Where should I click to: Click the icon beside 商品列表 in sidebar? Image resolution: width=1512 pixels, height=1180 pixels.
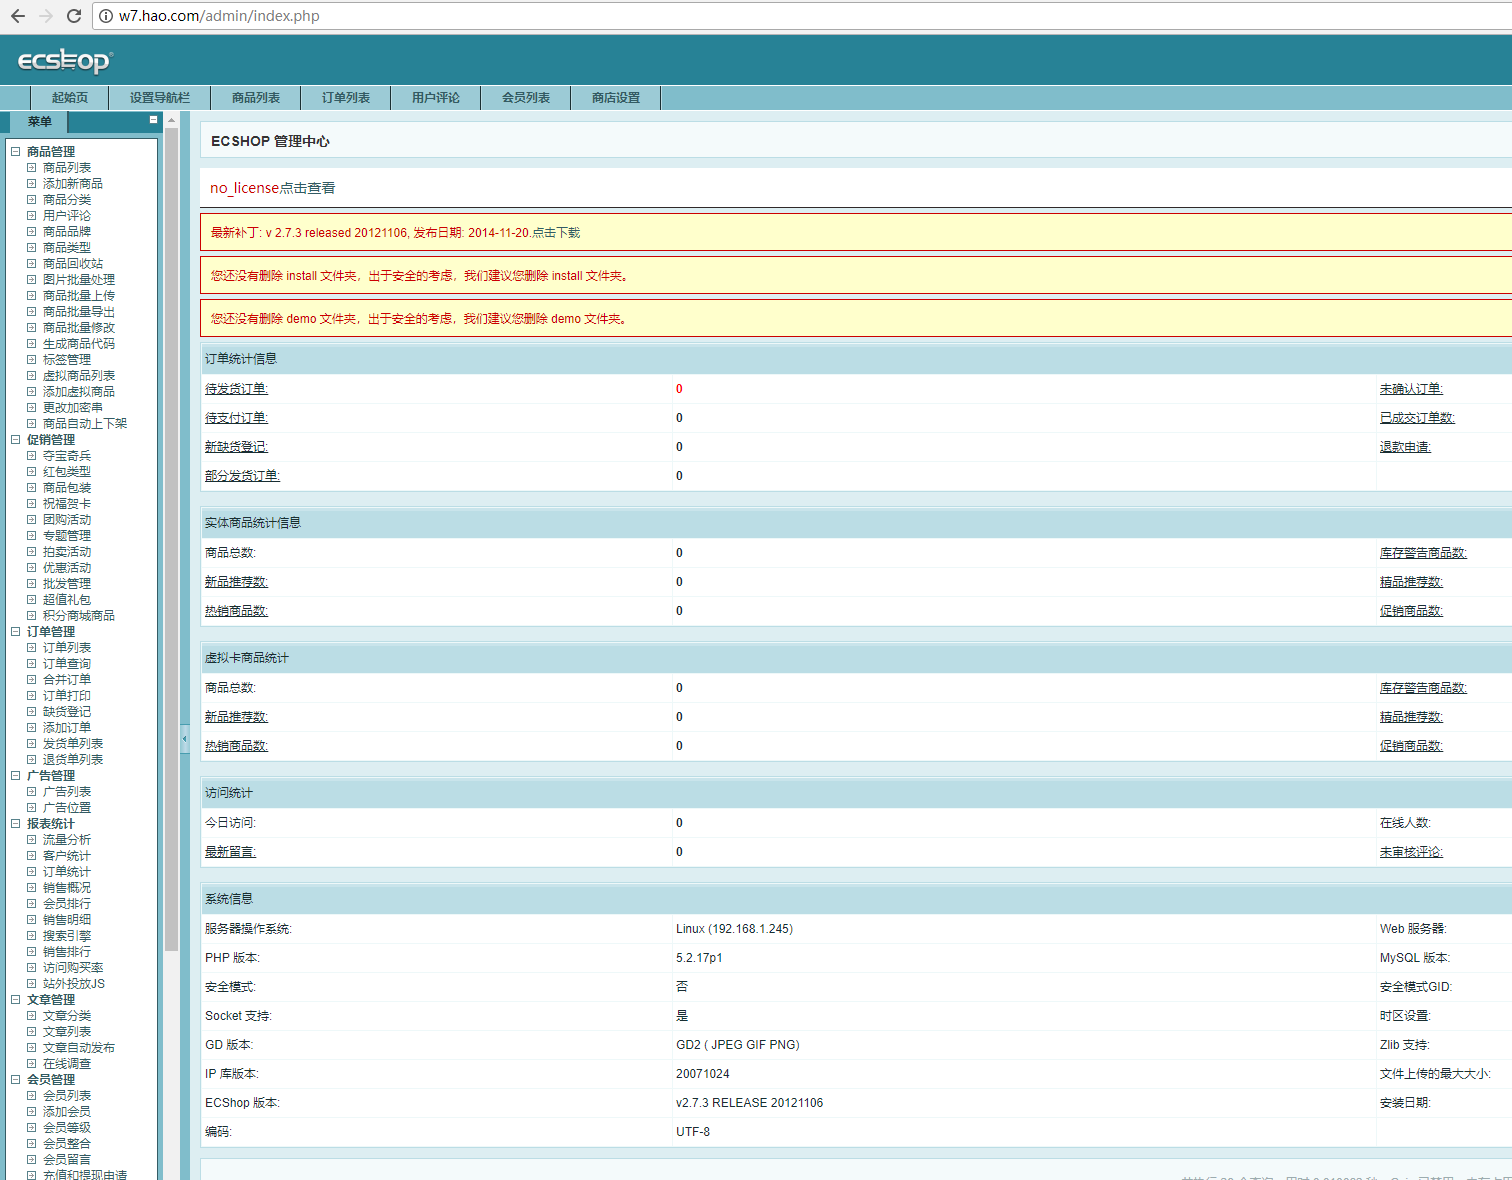32,168
